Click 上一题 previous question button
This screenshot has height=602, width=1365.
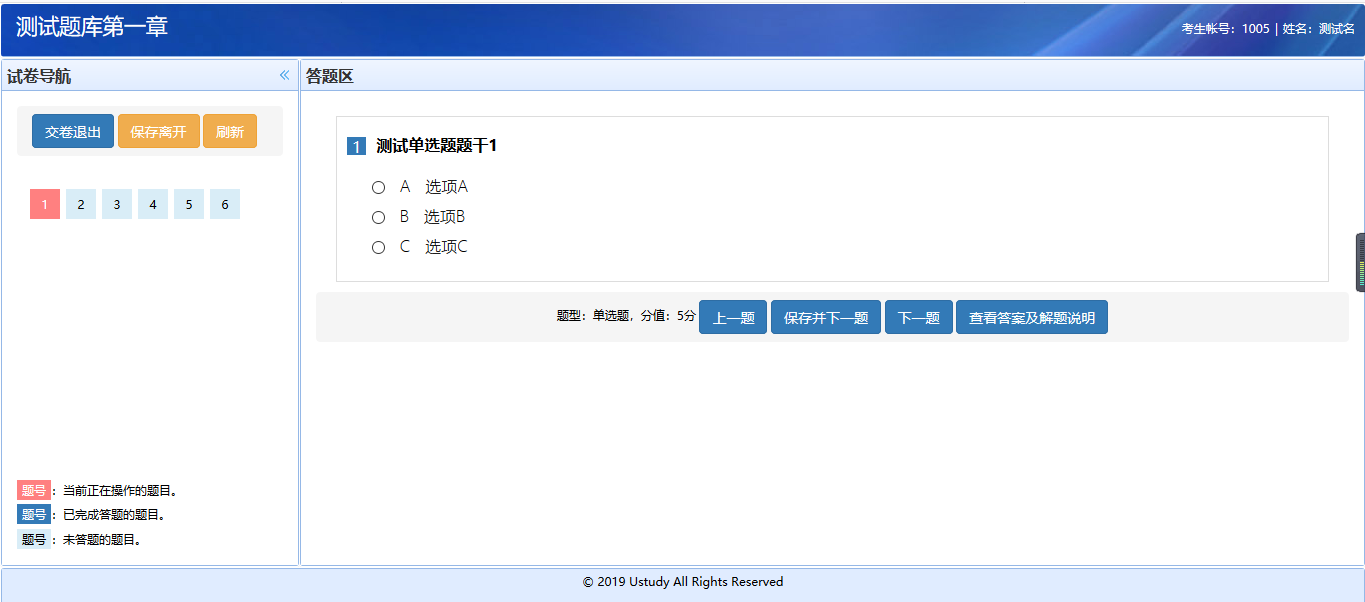point(732,318)
